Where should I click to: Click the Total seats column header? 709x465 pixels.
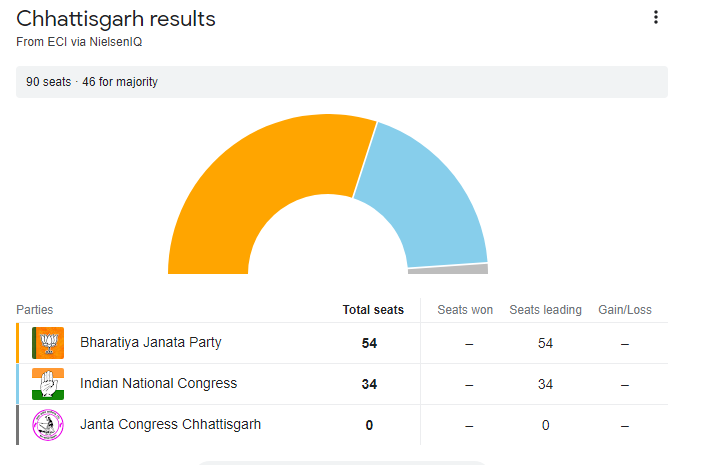(373, 310)
